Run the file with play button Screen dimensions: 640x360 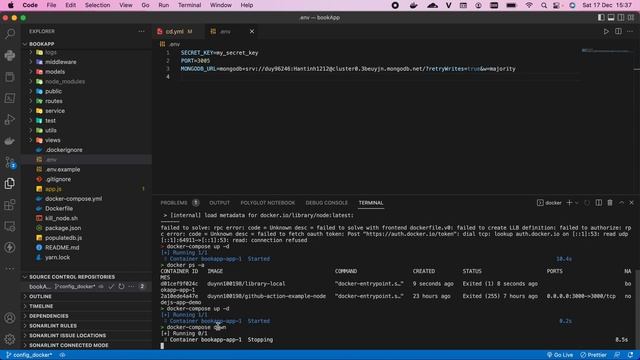[x=606, y=31]
